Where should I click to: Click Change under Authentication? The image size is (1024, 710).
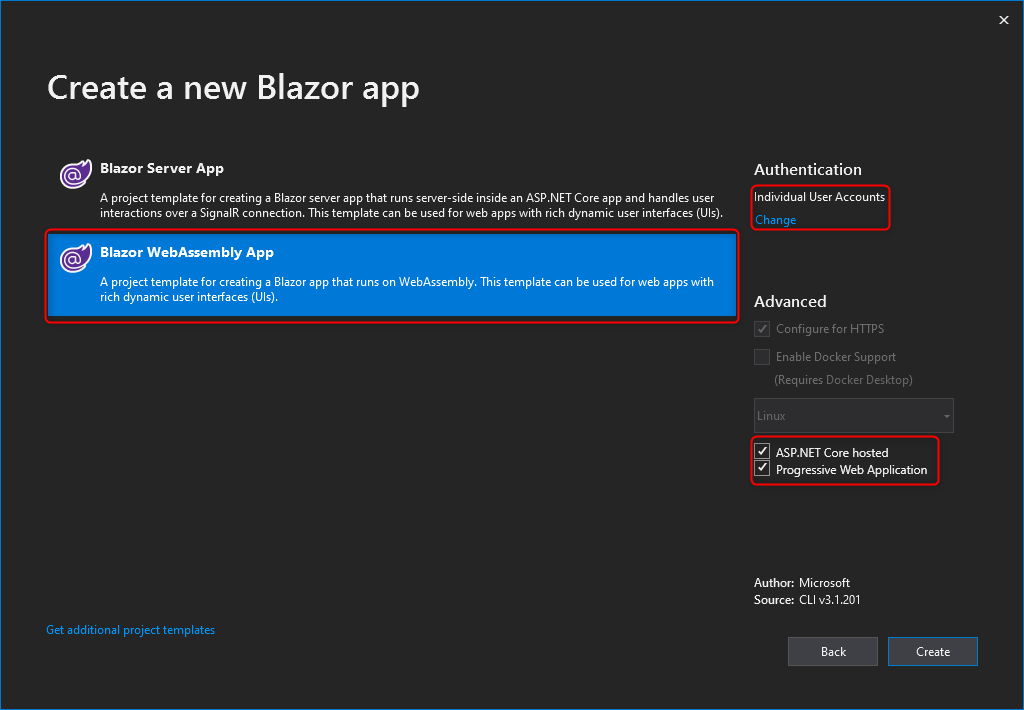pos(775,220)
